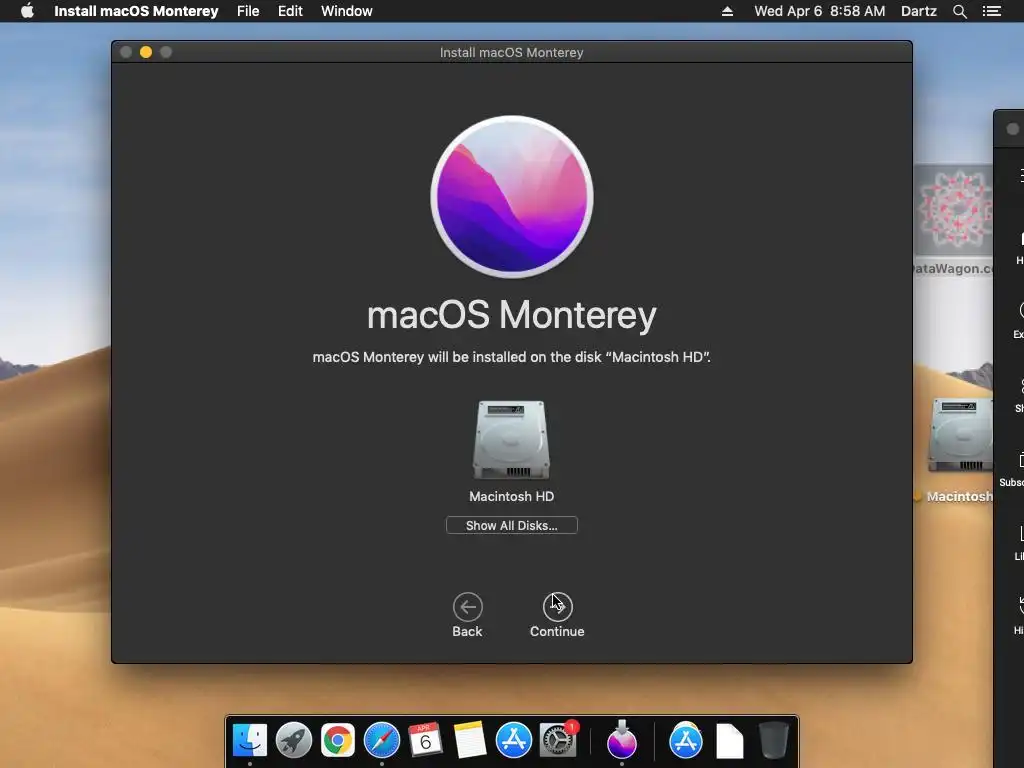Click the Install macOS Monterey window title
The image size is (1024, 768).
pos(511,52)
